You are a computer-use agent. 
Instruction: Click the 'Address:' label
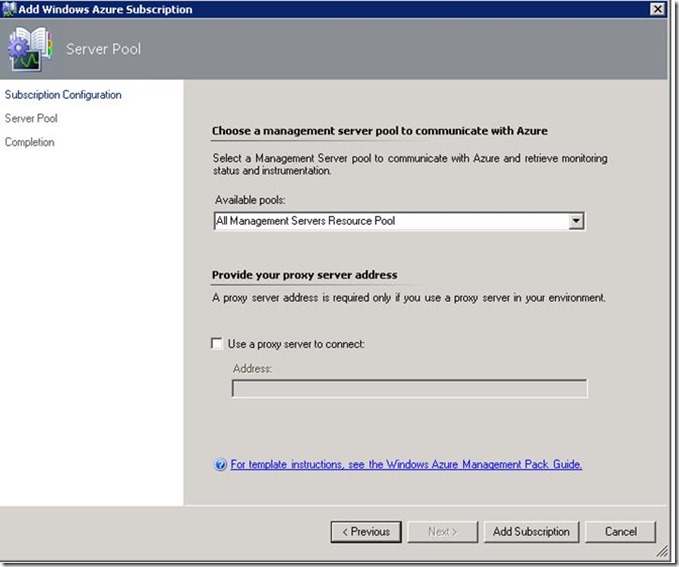(x=252, y=369)
